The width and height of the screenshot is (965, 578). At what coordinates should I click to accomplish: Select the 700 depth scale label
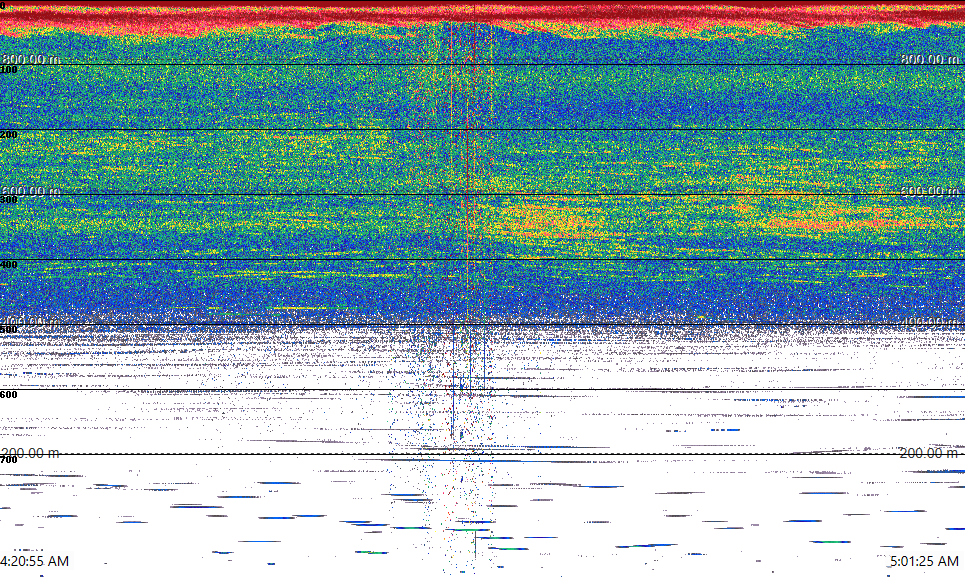pyautogui.click(x=9, y=460)
